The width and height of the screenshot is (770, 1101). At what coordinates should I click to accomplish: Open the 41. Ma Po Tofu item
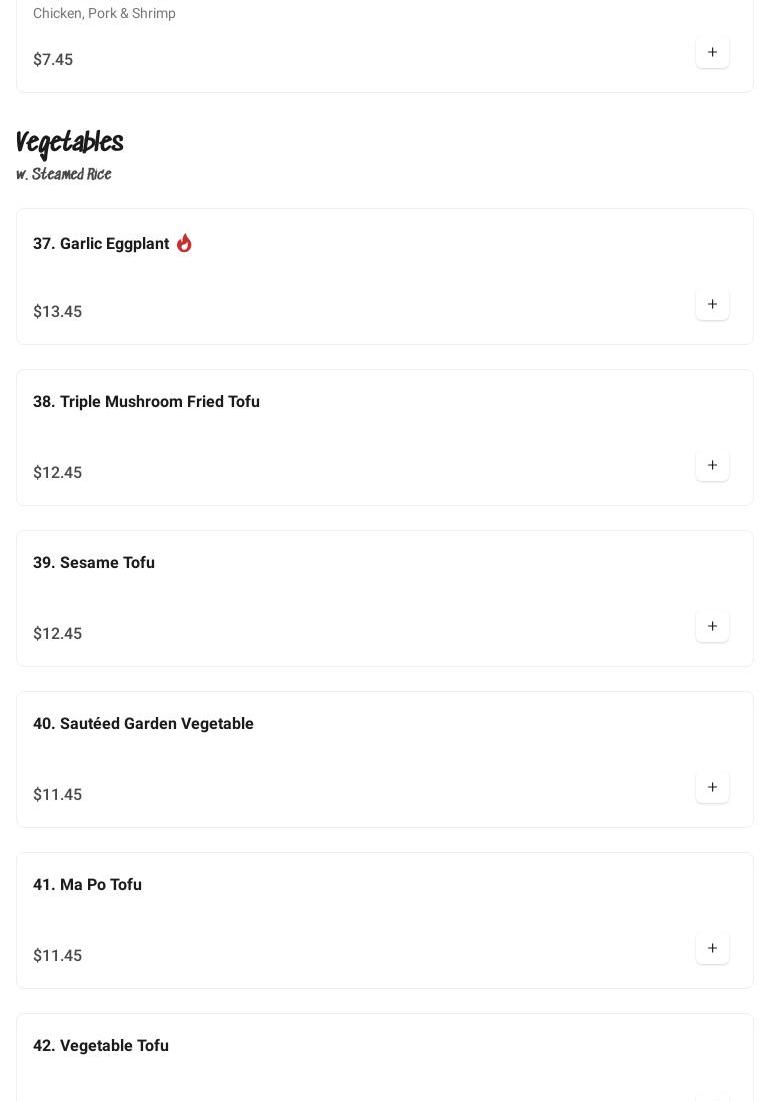pyautogui.click(x=87, y=885)
